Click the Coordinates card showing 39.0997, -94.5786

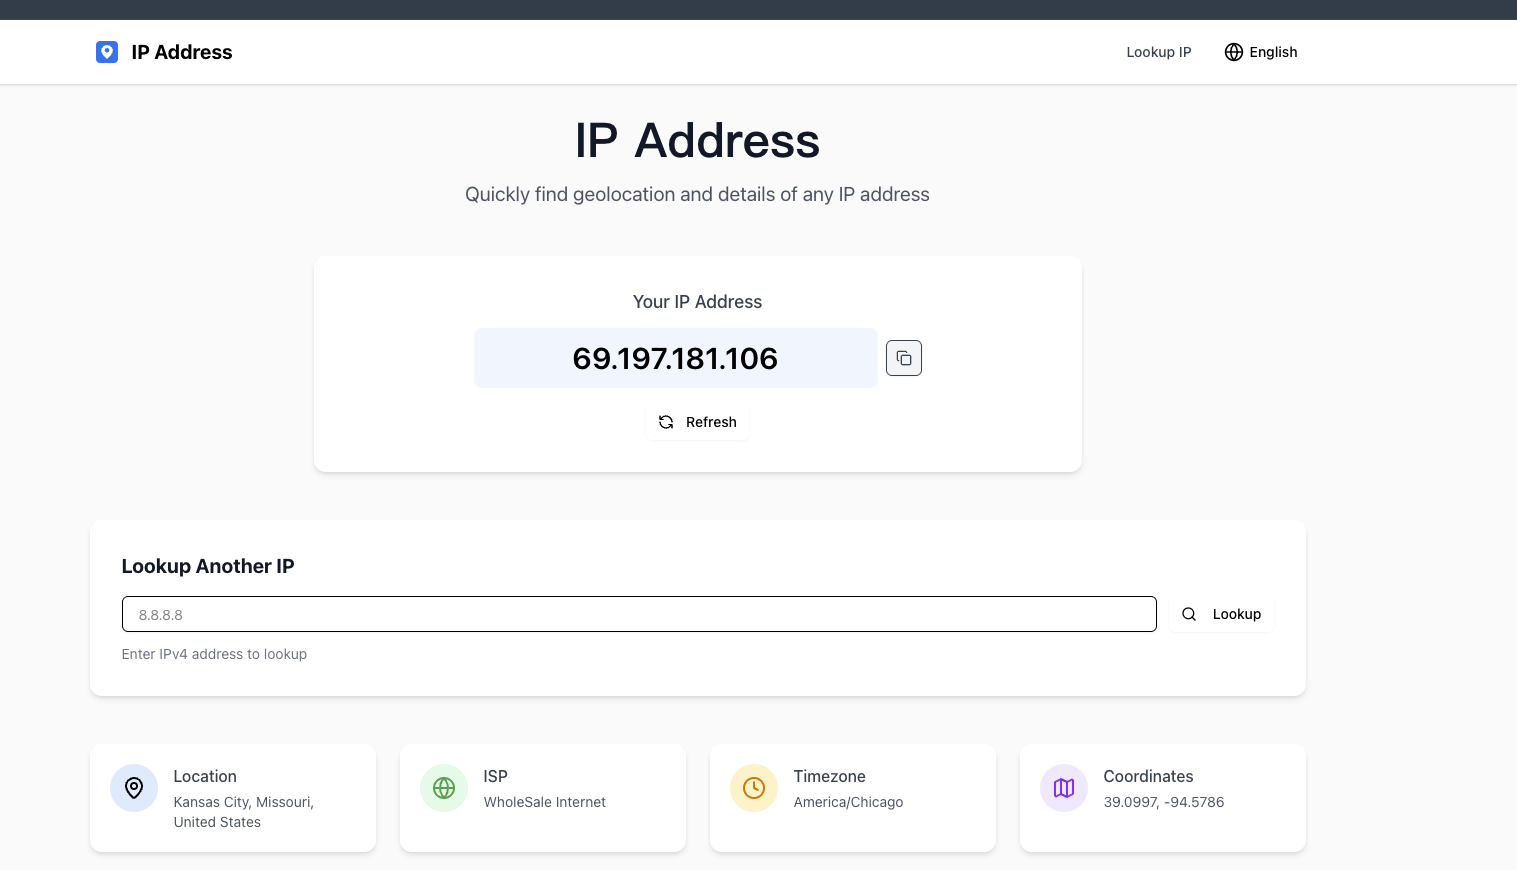1162,798
